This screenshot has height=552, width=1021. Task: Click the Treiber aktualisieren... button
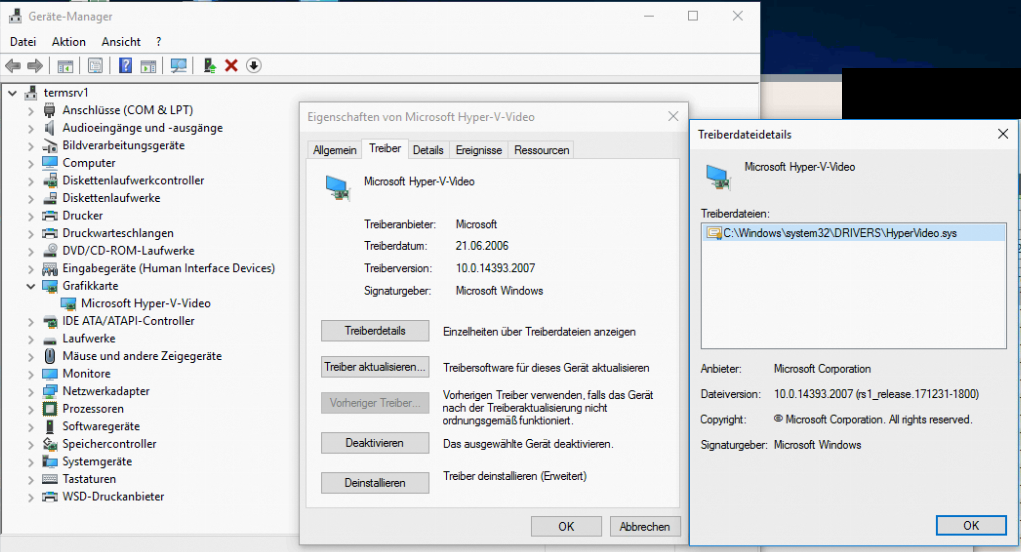[x=375, y=367]
